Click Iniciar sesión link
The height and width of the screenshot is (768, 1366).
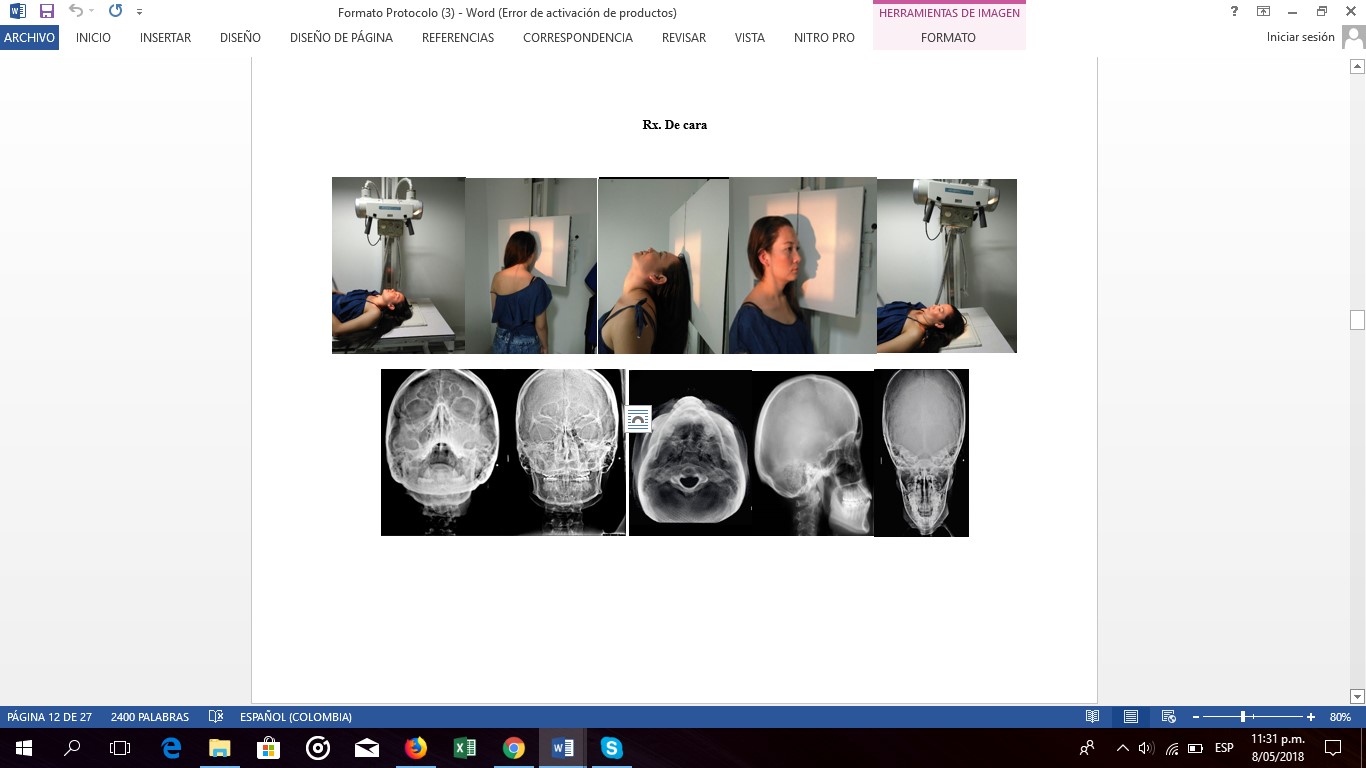[1301, 36]
